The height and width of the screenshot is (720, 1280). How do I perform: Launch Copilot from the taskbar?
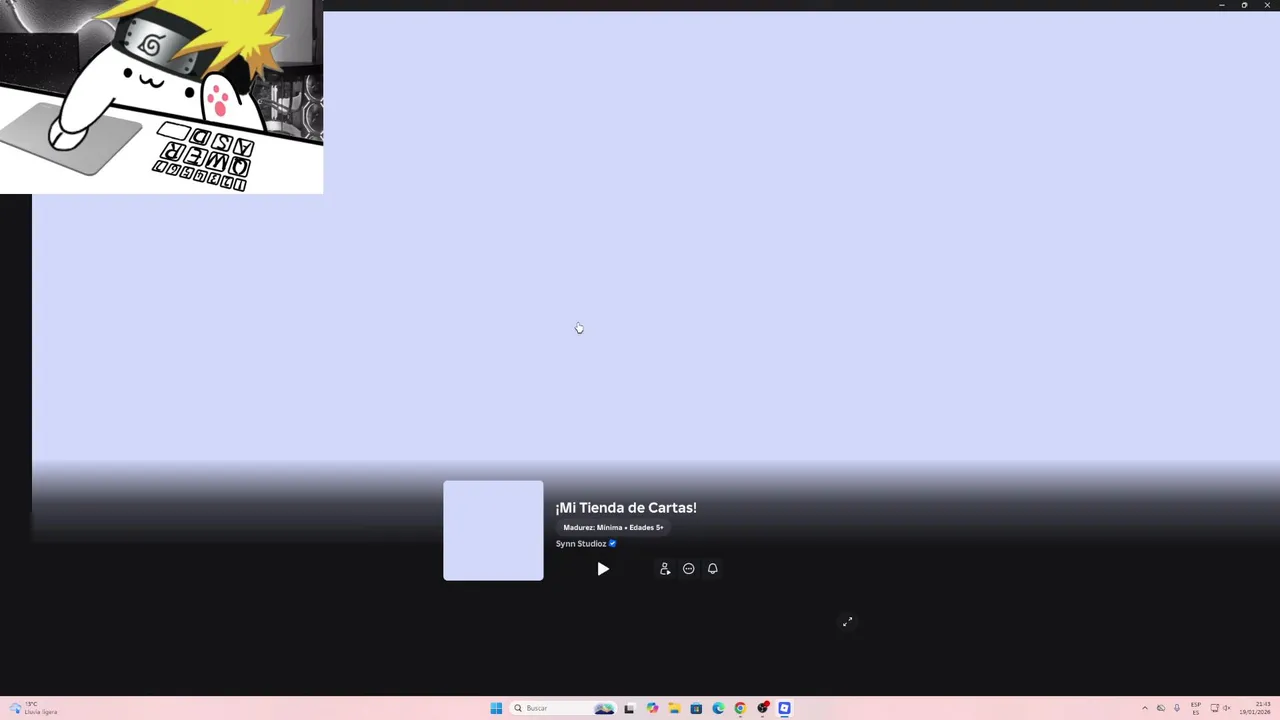coord(652,708)
